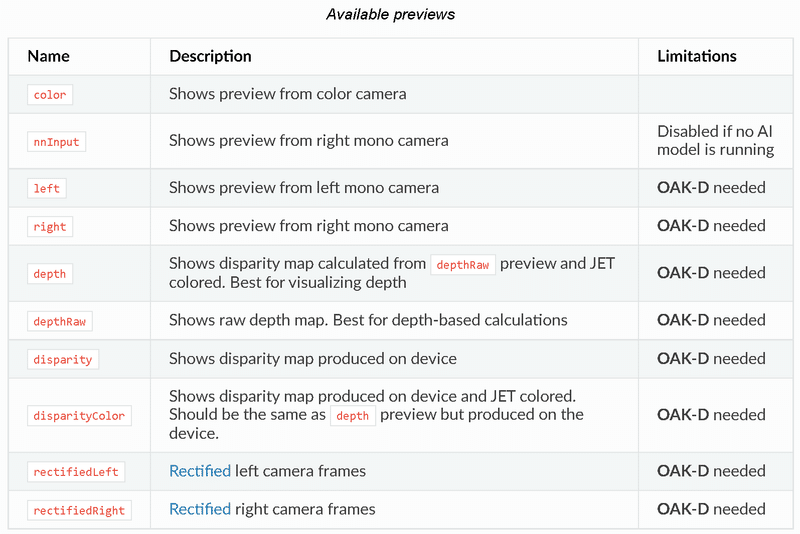Screen dimensions: 800x534
Task: Click the Rectified link in rectifiedLeft row
Action: (200, 471)
